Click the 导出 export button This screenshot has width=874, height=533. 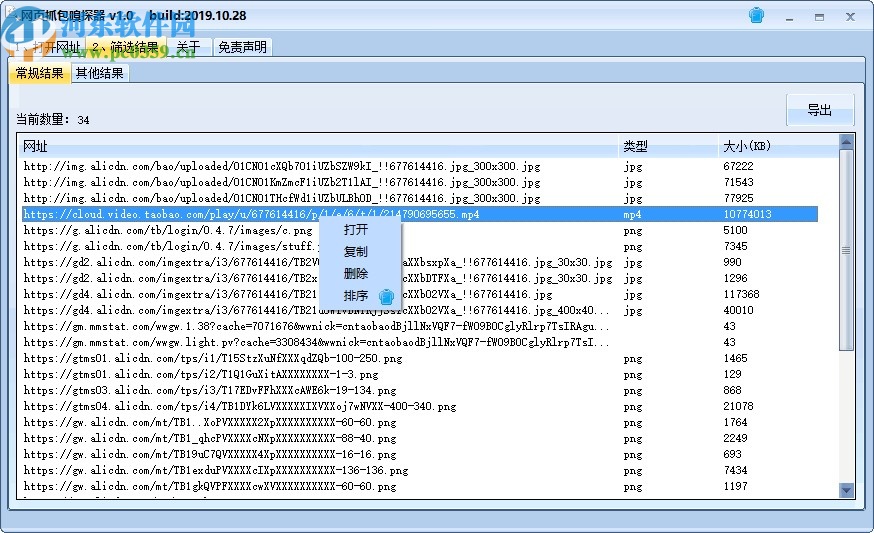820,110
